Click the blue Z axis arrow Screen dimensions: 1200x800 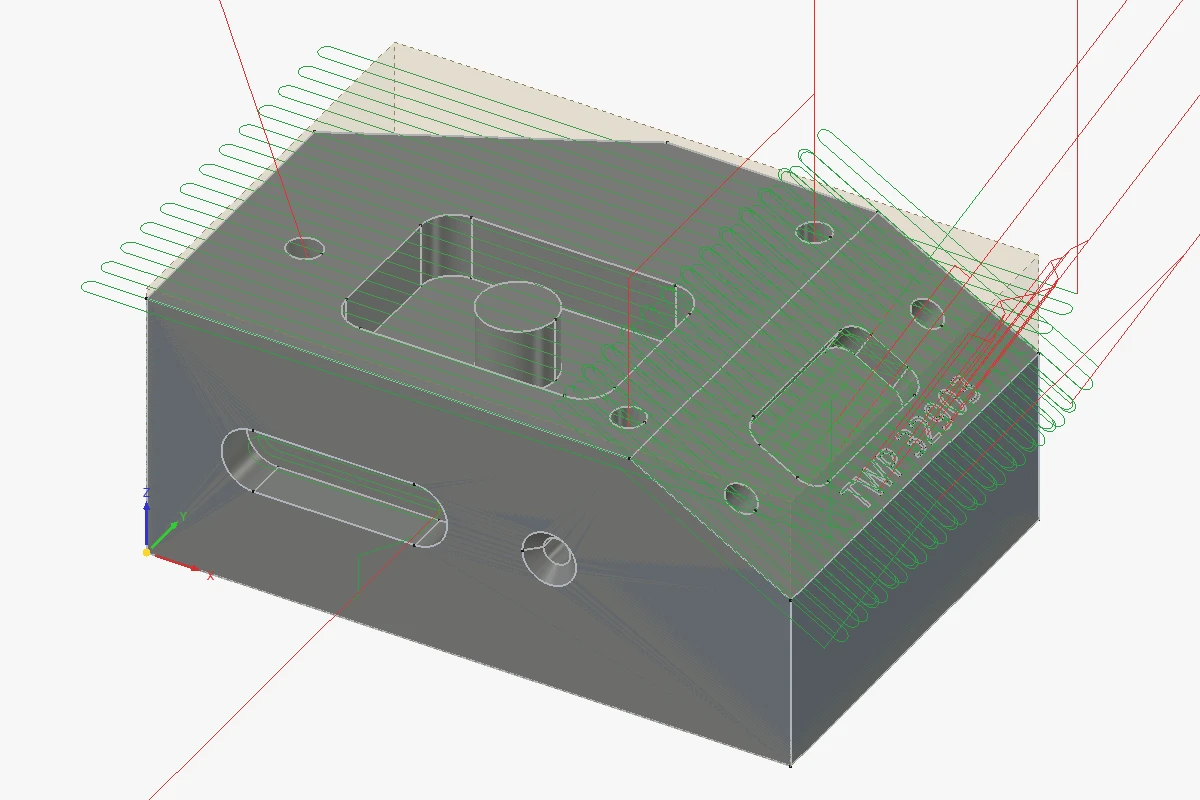(x=146, y=521)
